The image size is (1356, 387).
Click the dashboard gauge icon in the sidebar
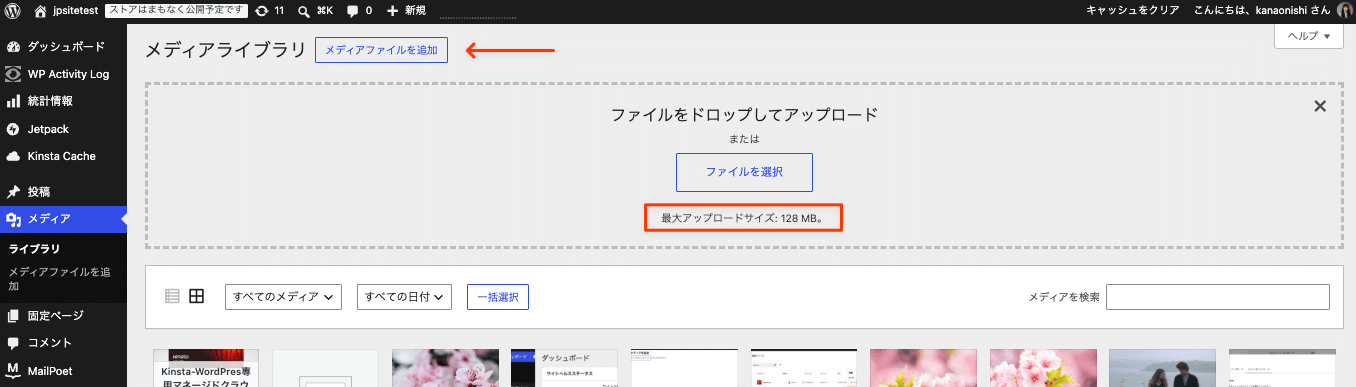tap(13, 47)
